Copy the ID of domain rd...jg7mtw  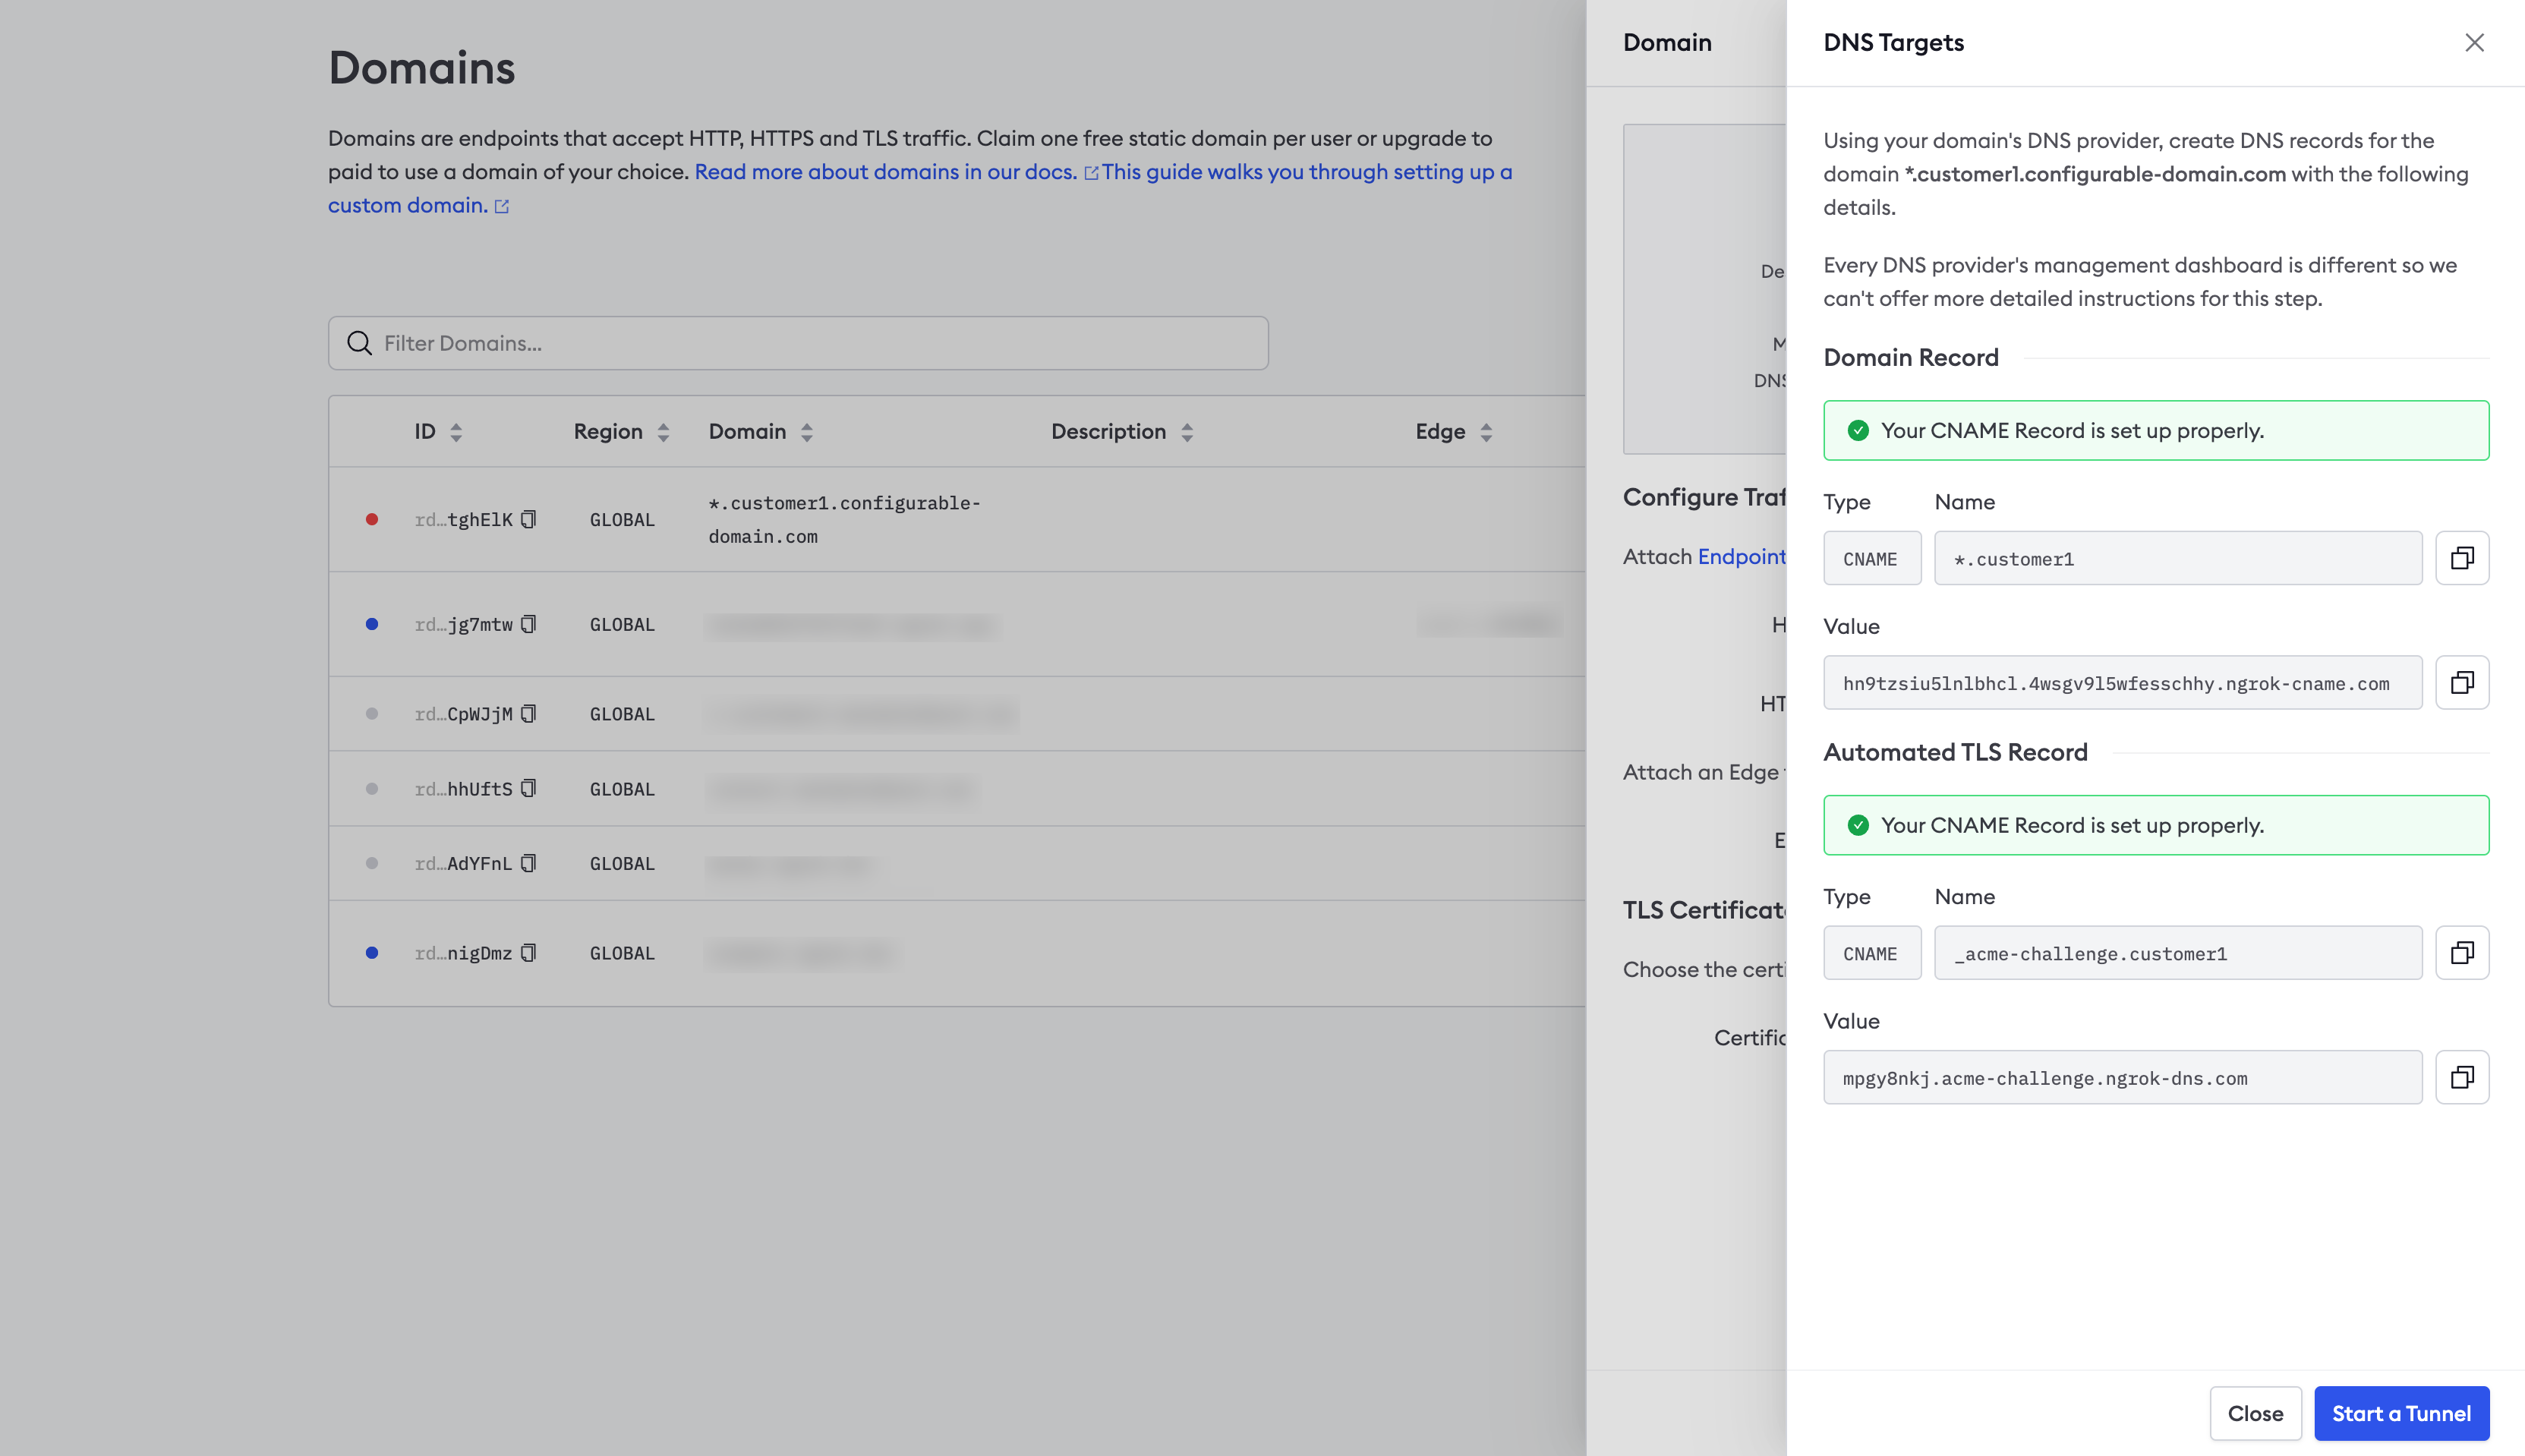point(529,624)
